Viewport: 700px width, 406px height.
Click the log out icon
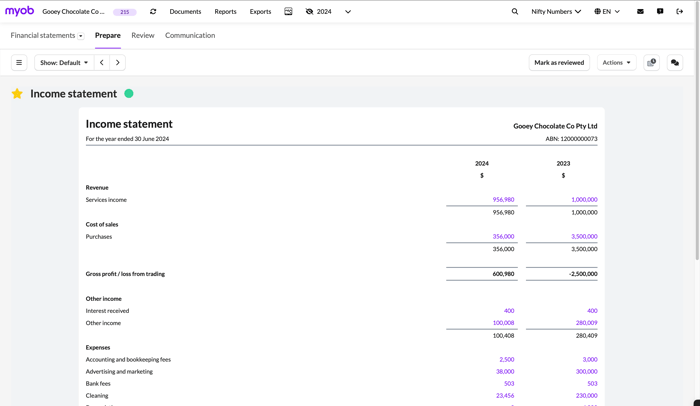(679, 12)
